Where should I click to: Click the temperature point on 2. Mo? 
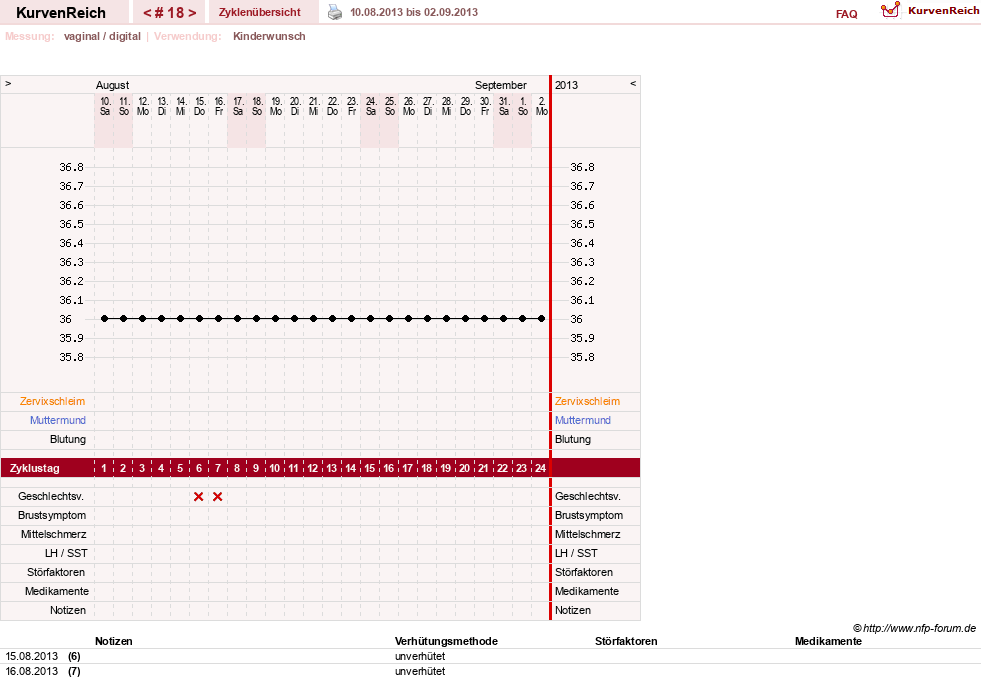tap(542, 318)
